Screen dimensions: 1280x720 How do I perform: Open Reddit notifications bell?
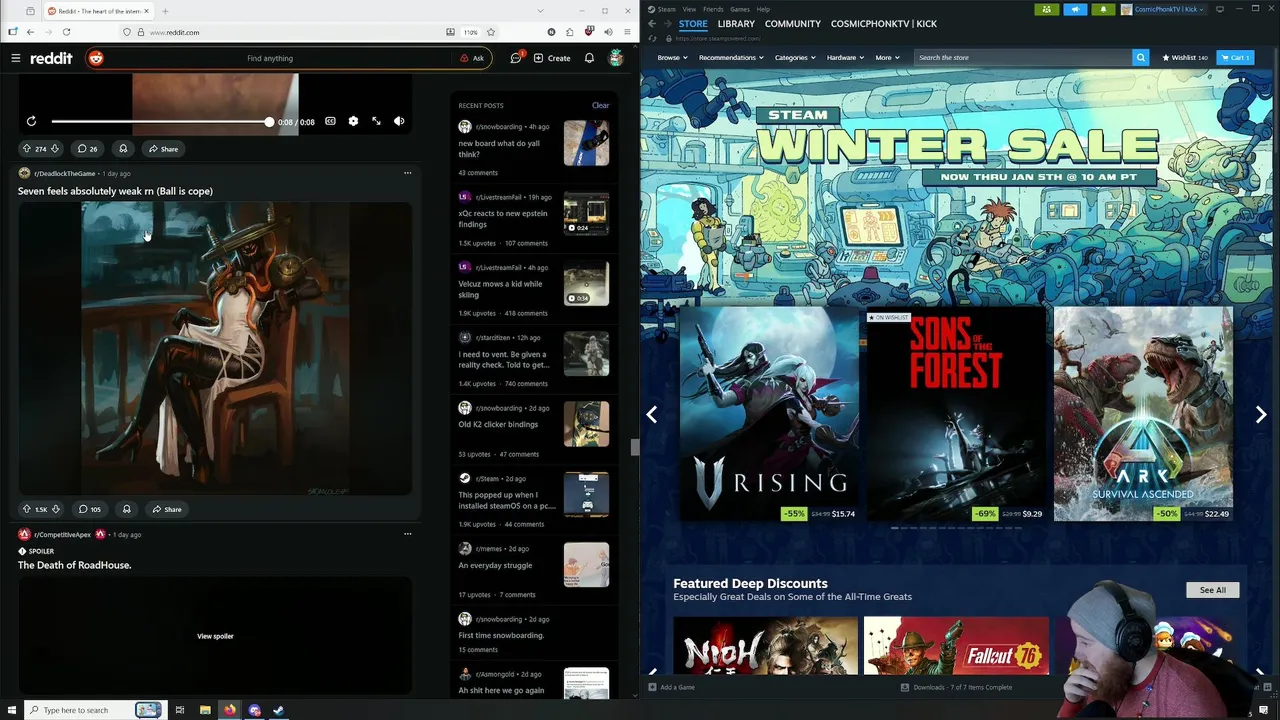click(589, 58)
